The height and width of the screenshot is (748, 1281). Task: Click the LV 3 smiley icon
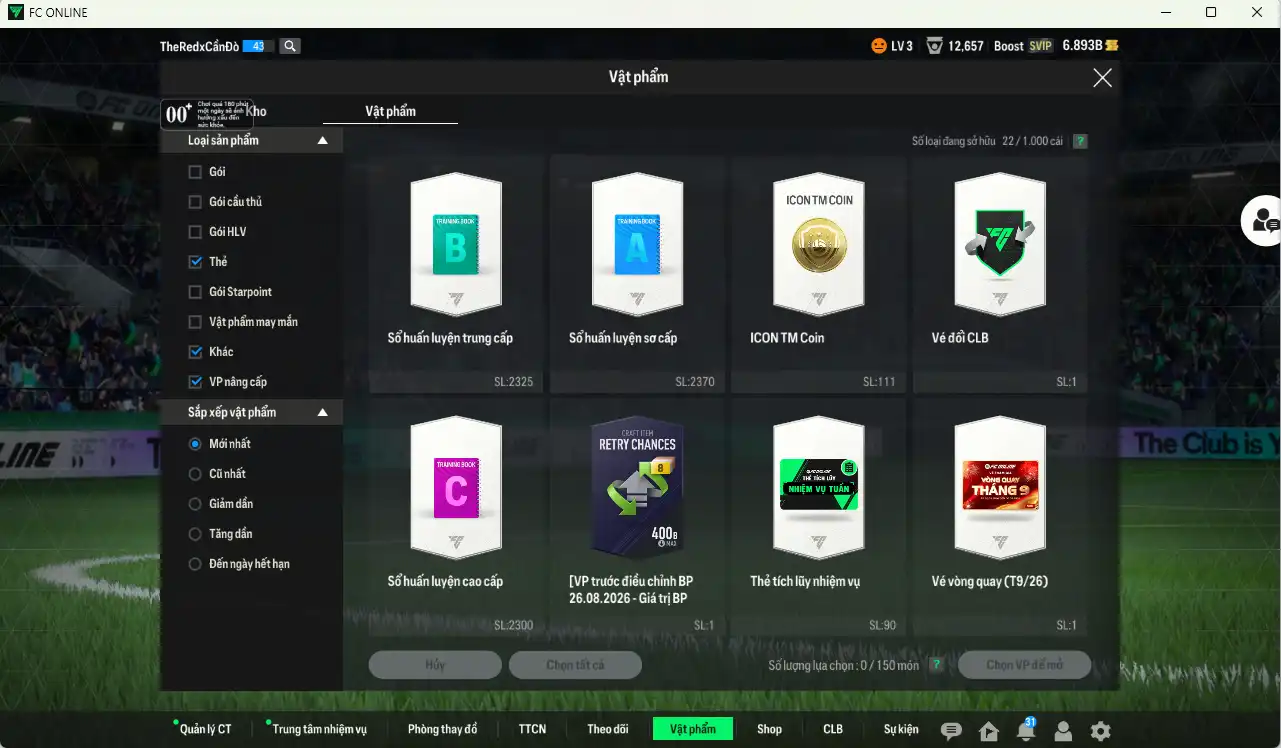(879, 46)
